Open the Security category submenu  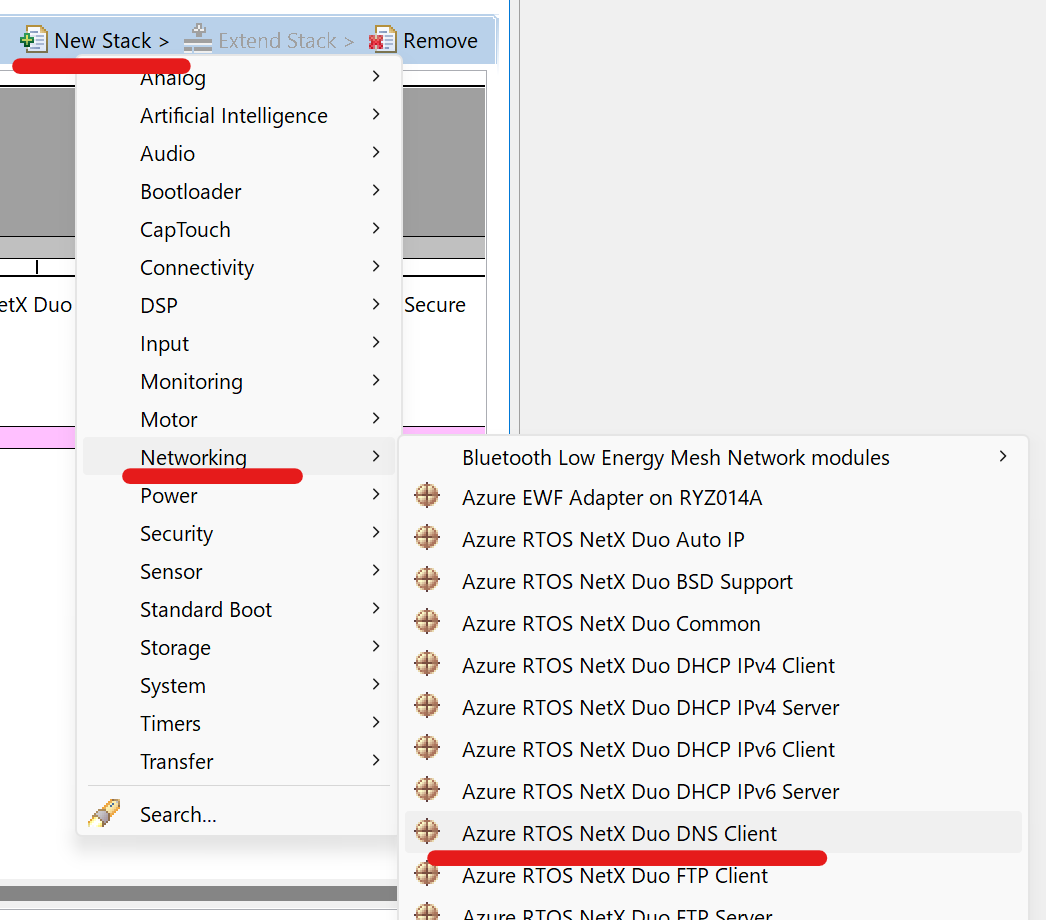pyautogui.click(x=239, y=534)
